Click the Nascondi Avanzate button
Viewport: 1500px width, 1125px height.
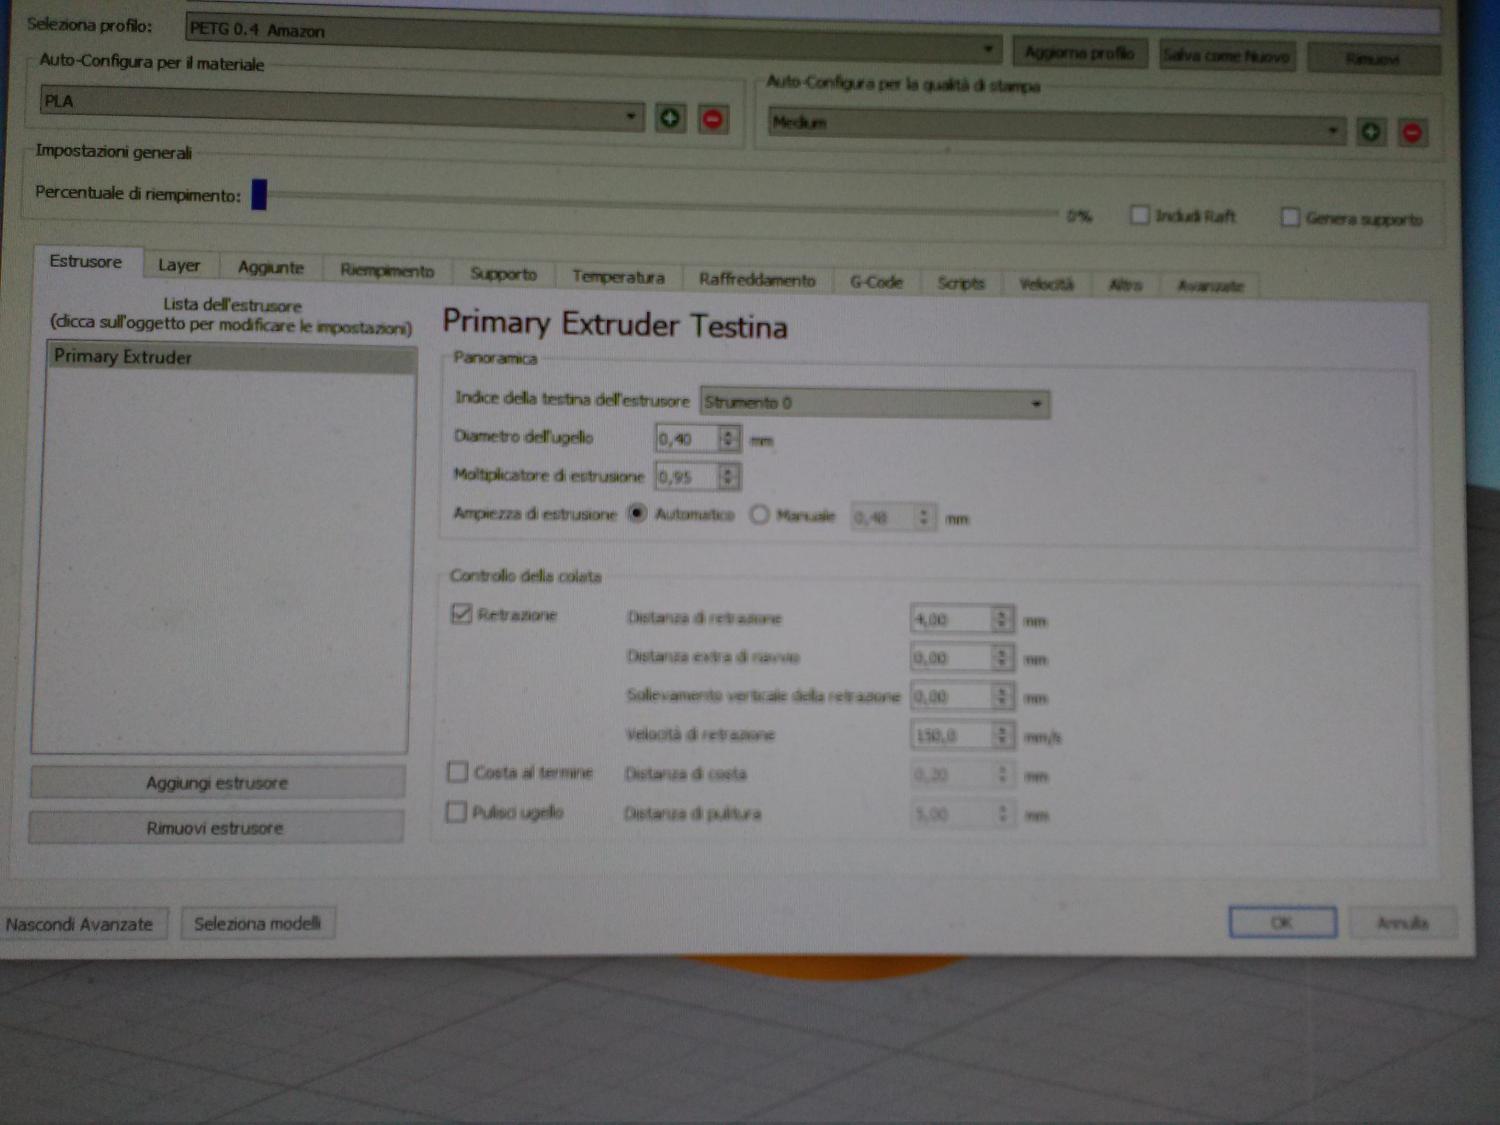point(81,924)
